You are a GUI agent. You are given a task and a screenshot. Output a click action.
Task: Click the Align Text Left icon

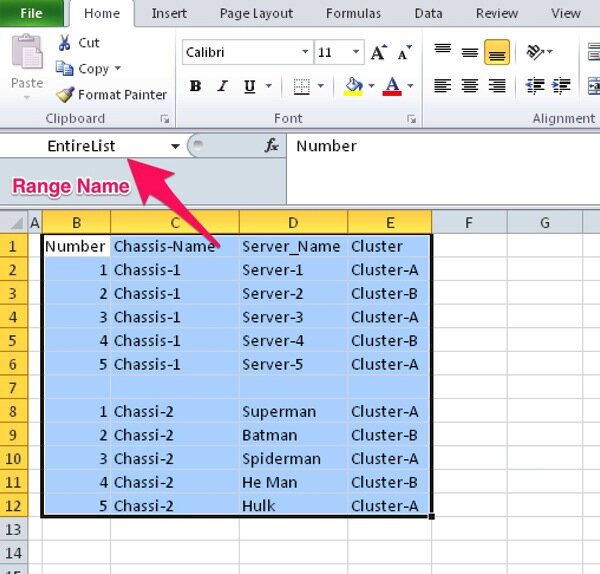point(442,86)
